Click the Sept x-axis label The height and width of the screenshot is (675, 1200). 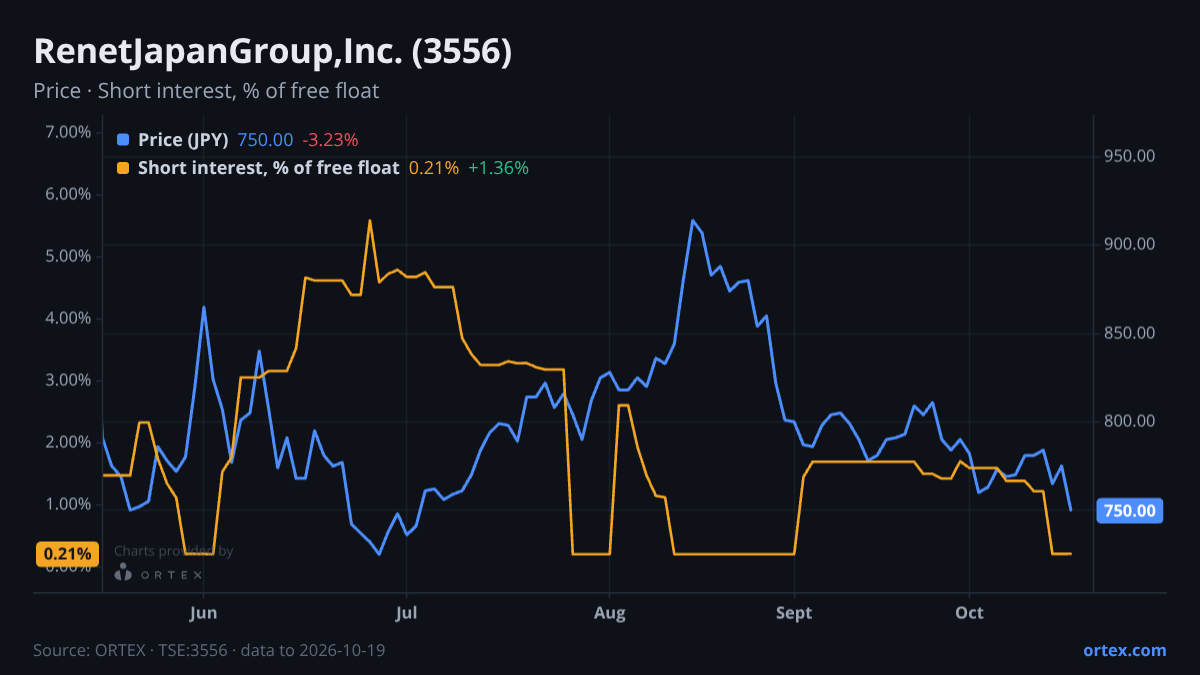point(794,613)
